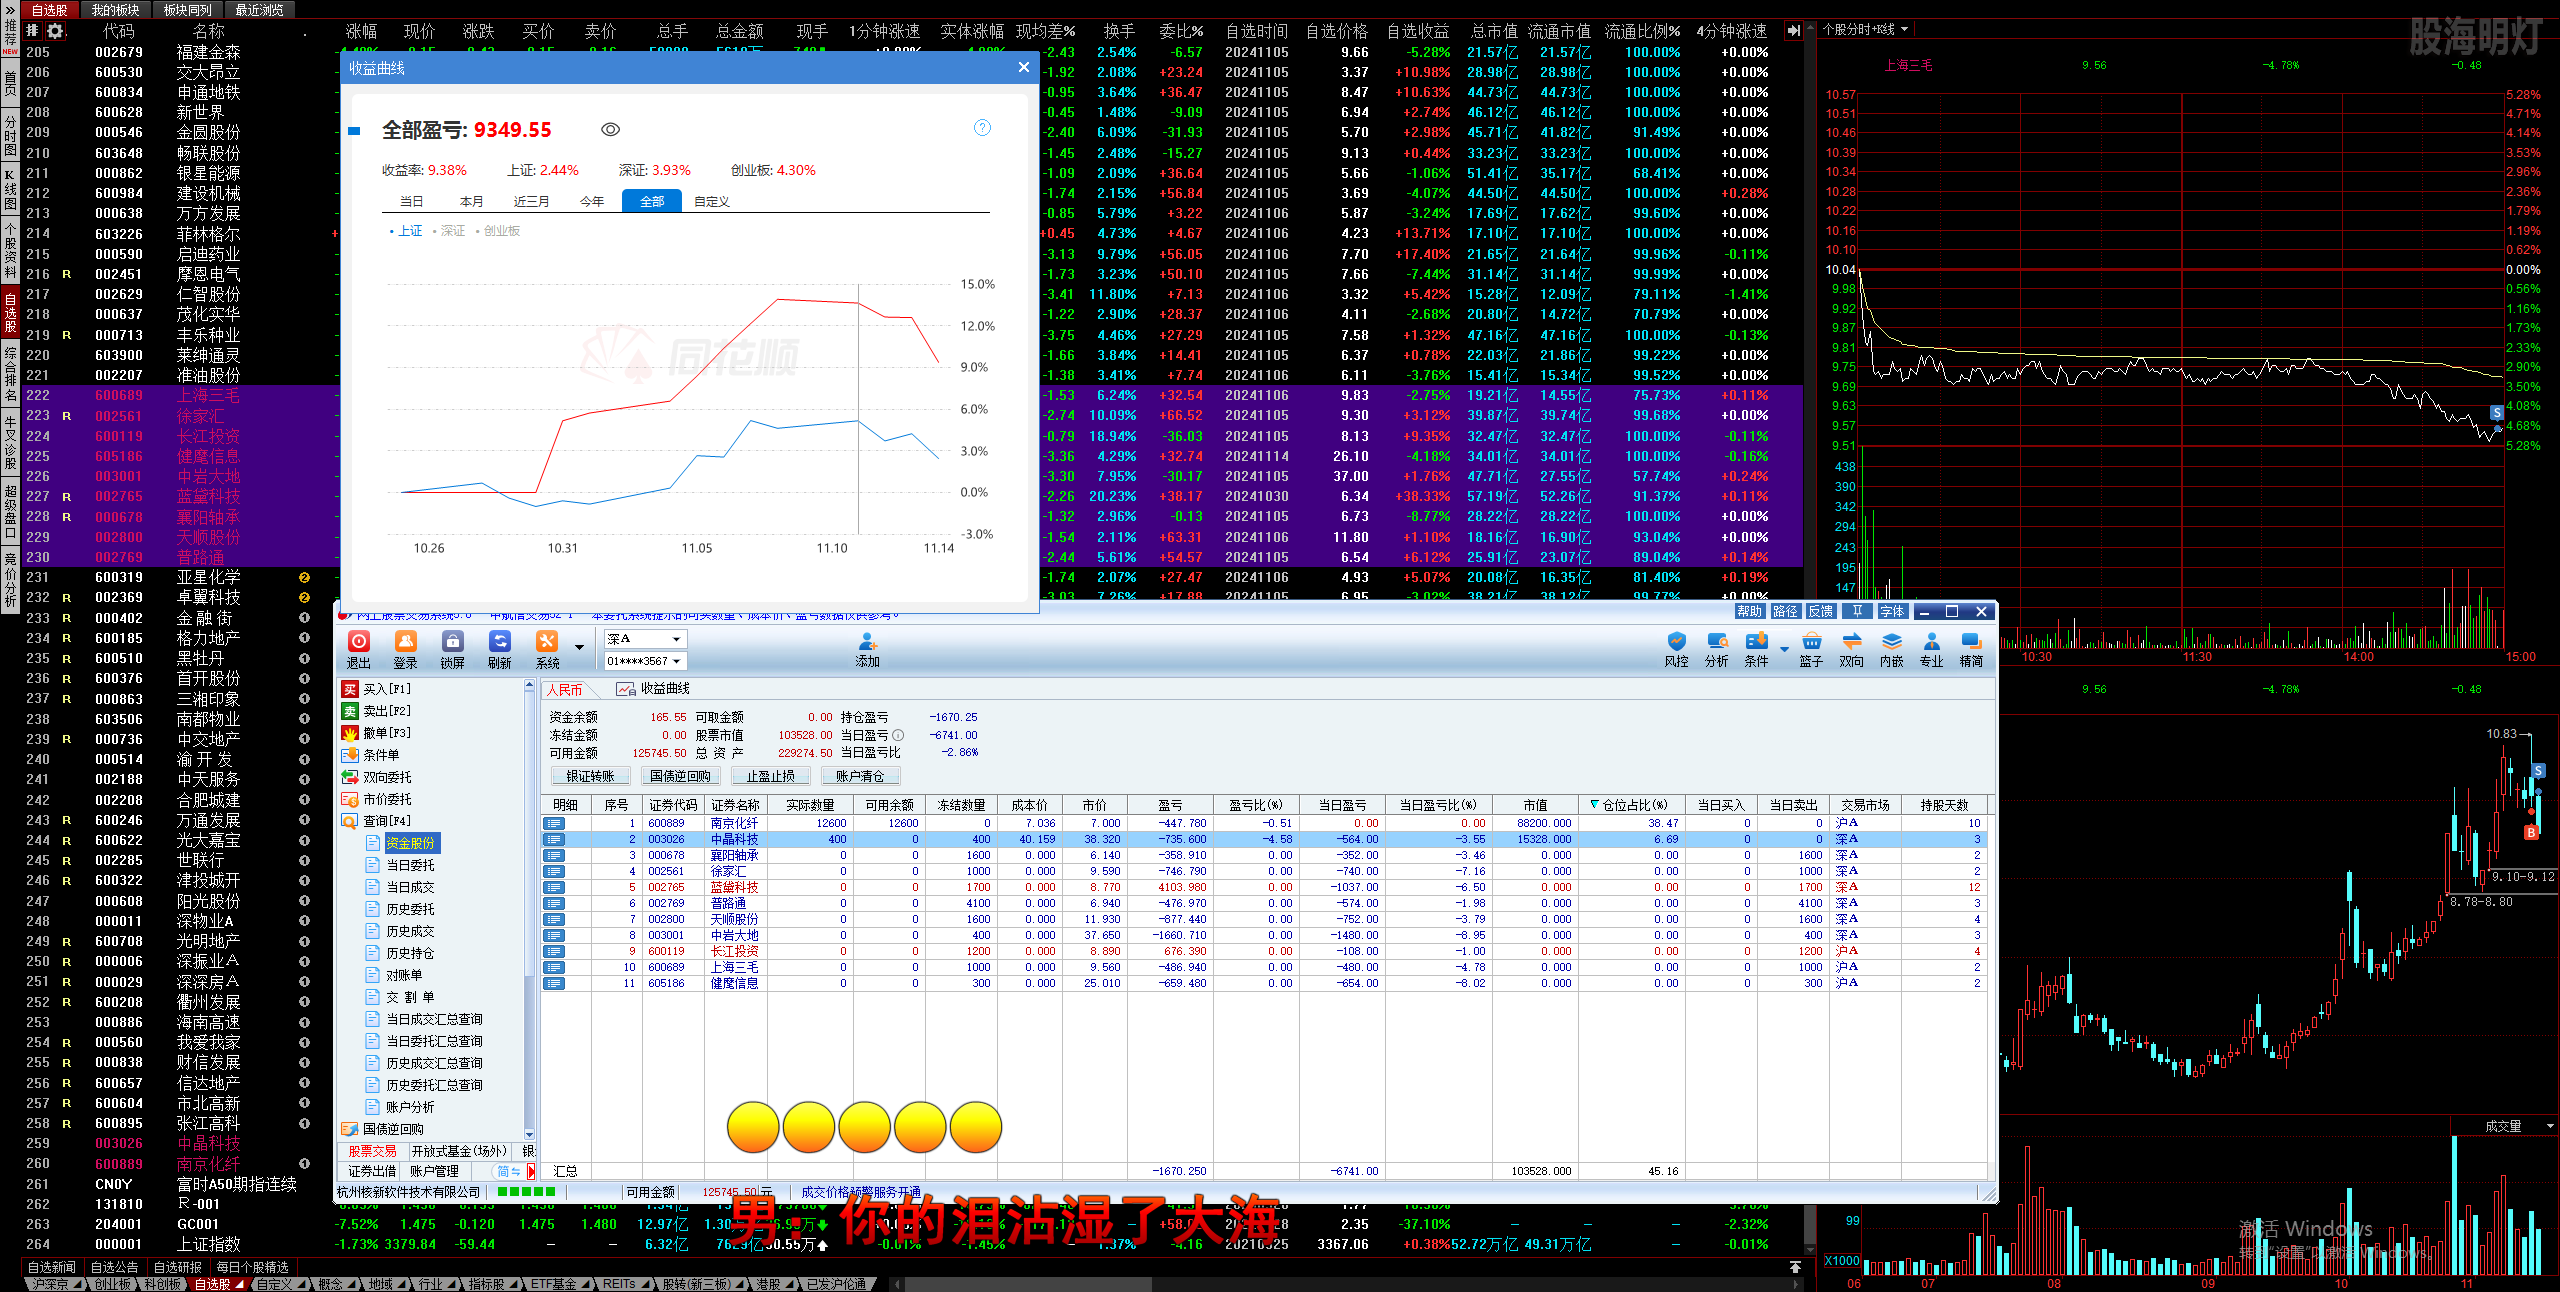Screen dimensions: 2560x1292
Task: Click the down arrow of left menu scrollbar
Action: pos(530,1135)
